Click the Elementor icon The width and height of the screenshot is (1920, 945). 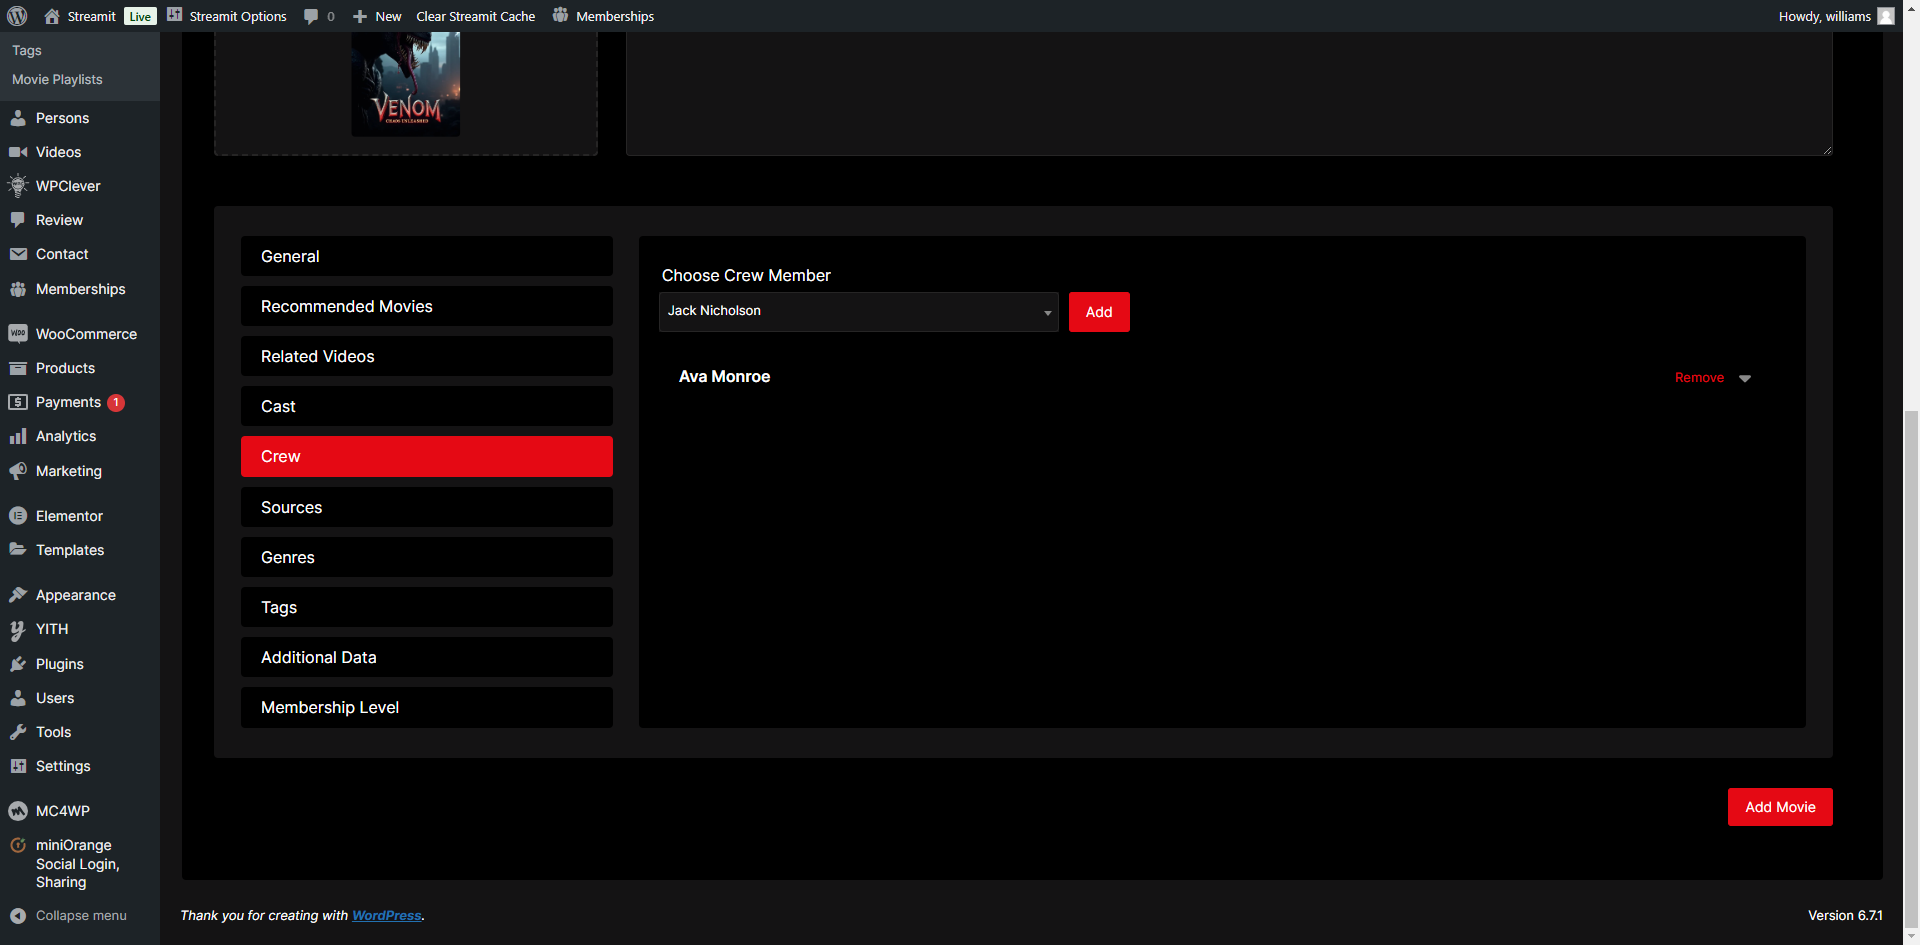tap(18, 516)
